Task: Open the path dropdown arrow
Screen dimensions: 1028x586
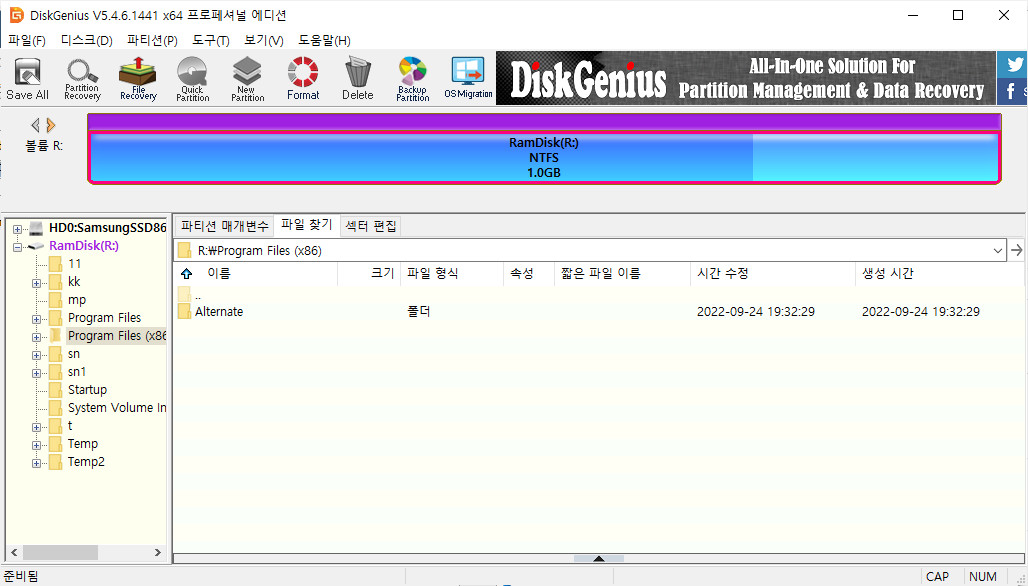Action: (x=998, y=250)
